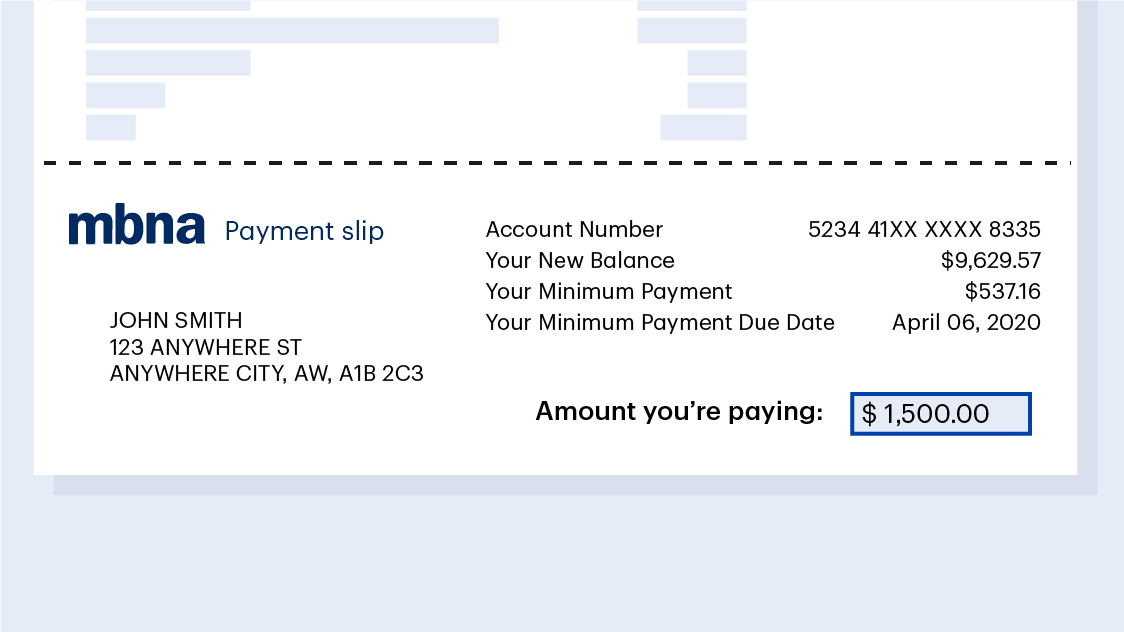Image resolution: width=1124 pixels, height=632 pixels.
Task: Click the dashed tear-off line above the slip
Action: click(x=556, y=162)
